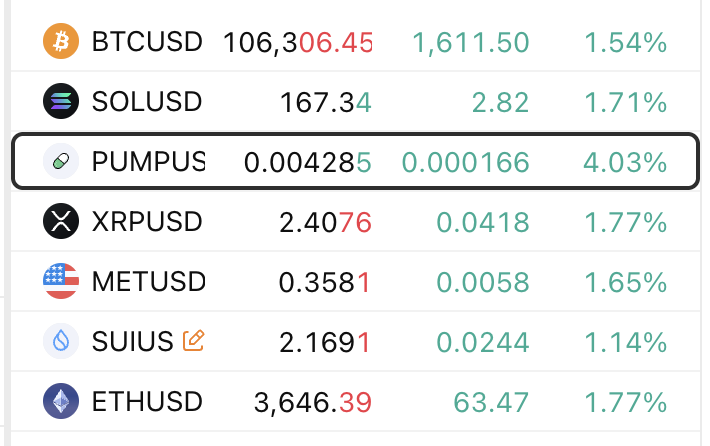Click the XRP logo icon

[61, 222]
